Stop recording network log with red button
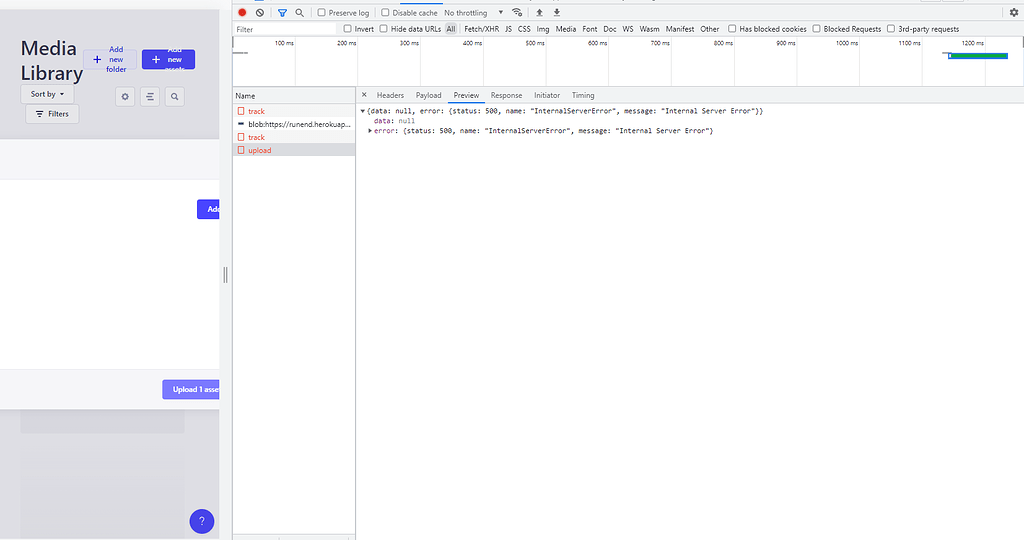The height and width of the screenshot is (540, 1024). (x=242, y=13)
